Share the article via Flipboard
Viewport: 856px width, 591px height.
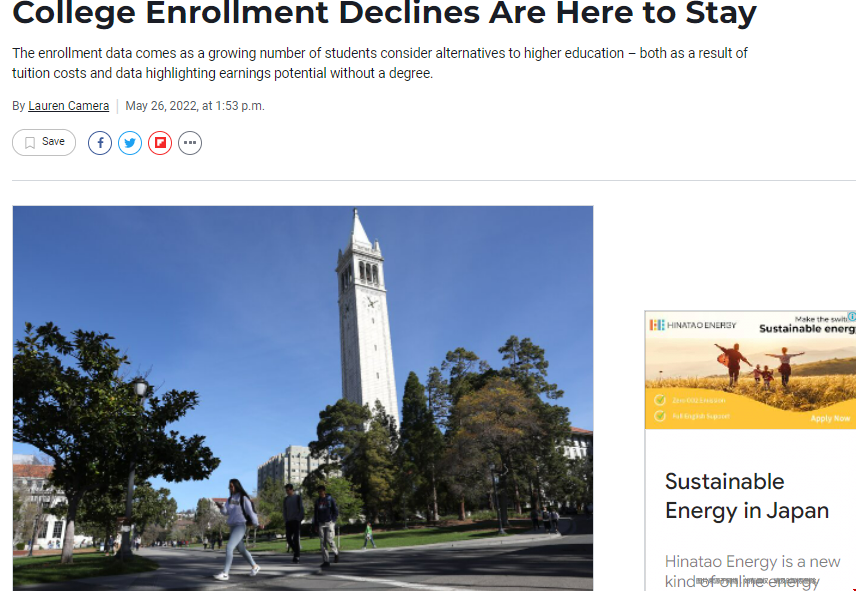tap(160, 143)
